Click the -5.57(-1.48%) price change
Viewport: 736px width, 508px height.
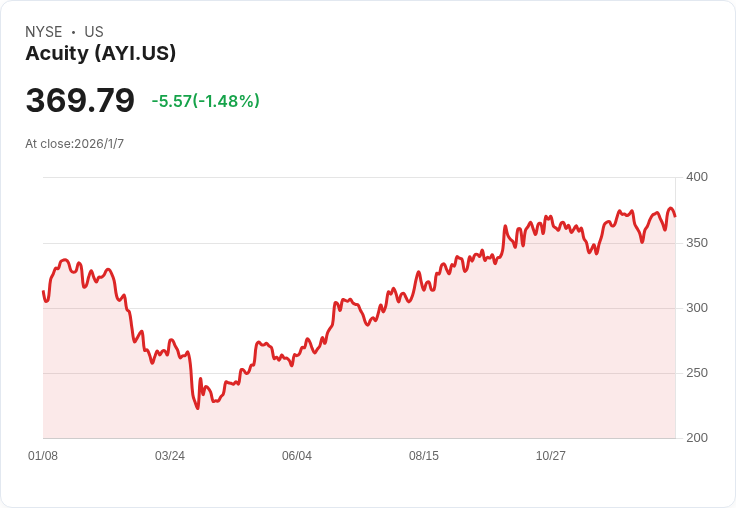coord(205,101)
